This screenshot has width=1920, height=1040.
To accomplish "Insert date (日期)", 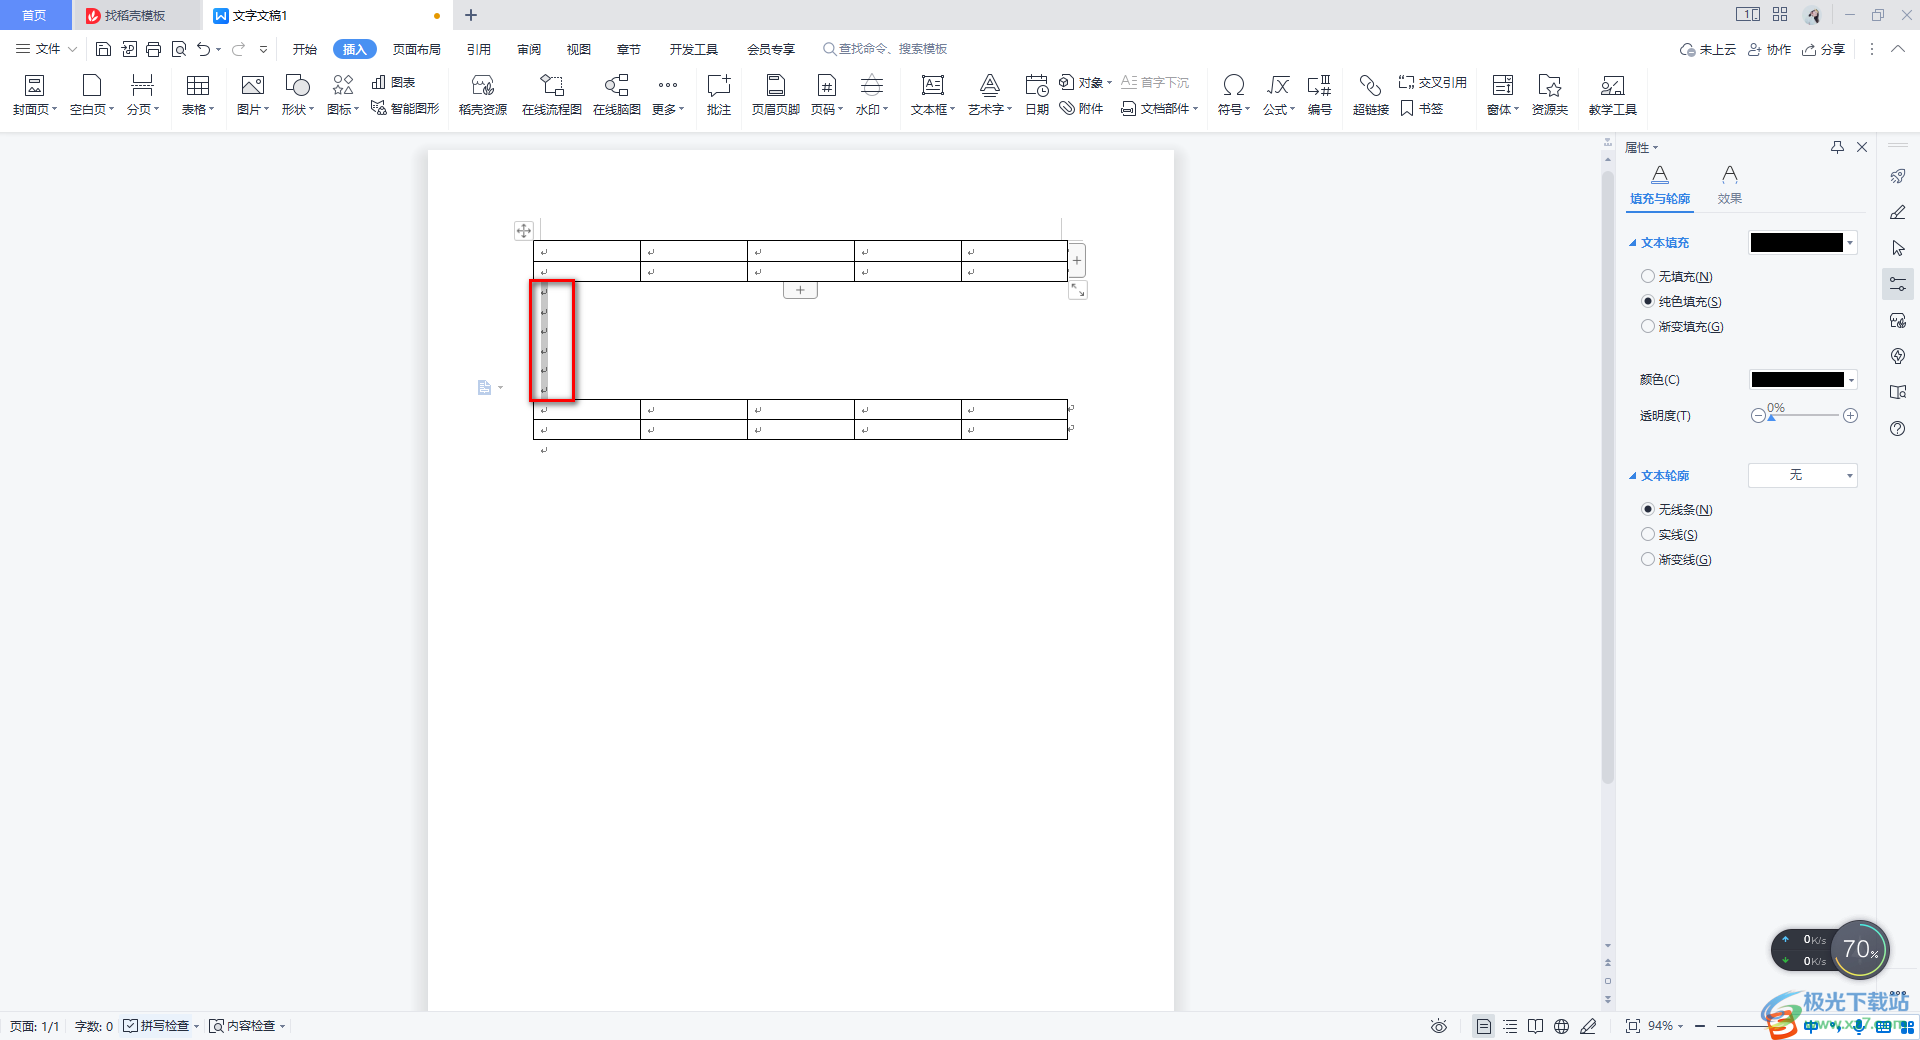I will click(1037, 96).
